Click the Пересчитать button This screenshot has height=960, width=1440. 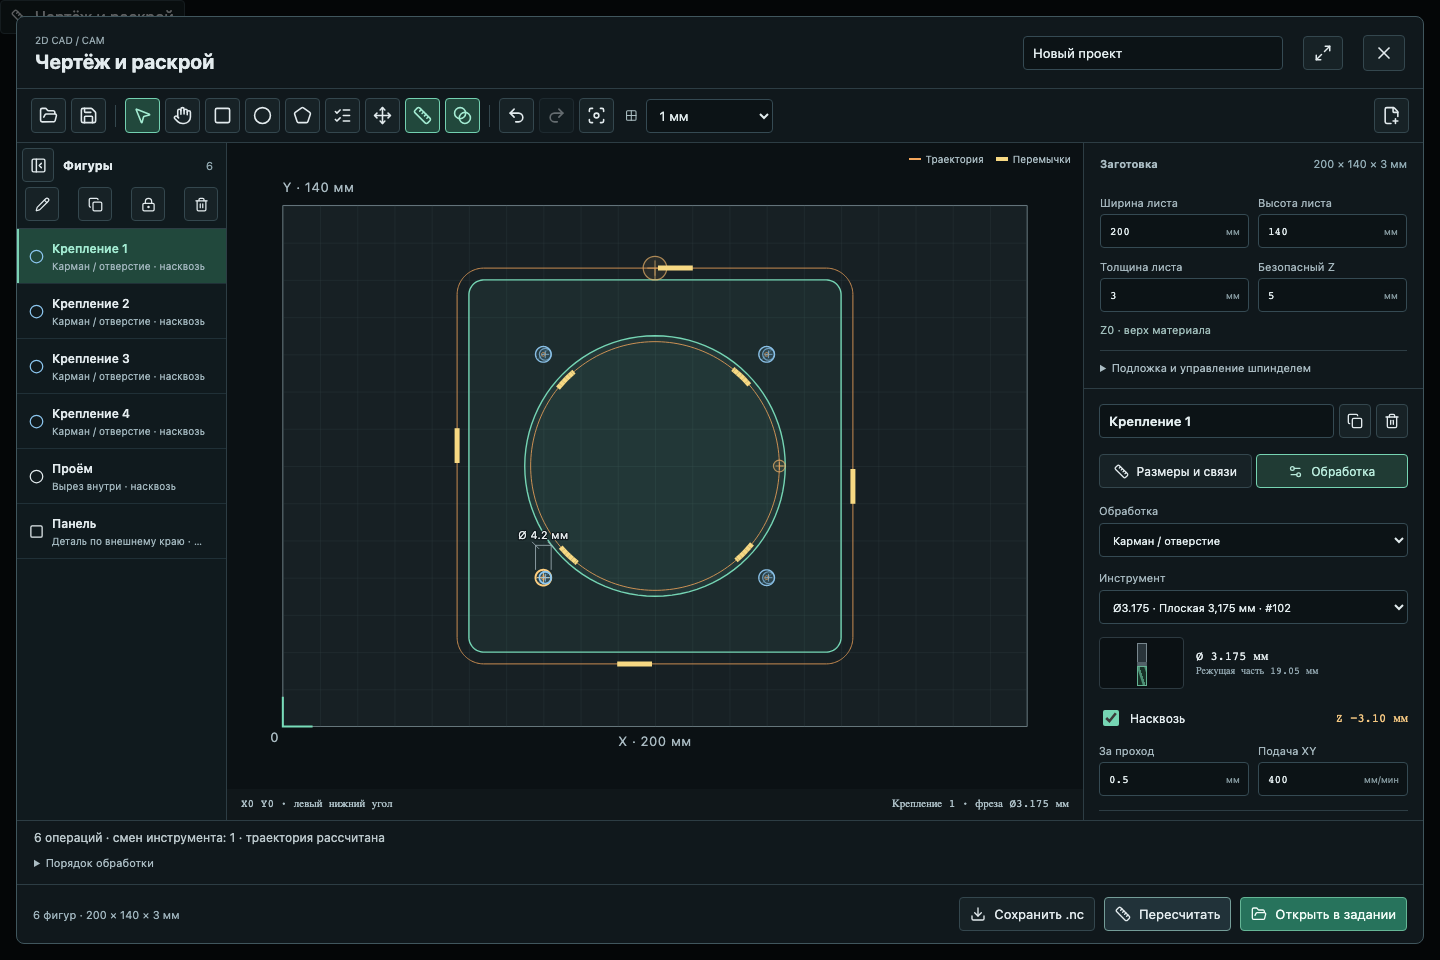tap(1169, 914)
